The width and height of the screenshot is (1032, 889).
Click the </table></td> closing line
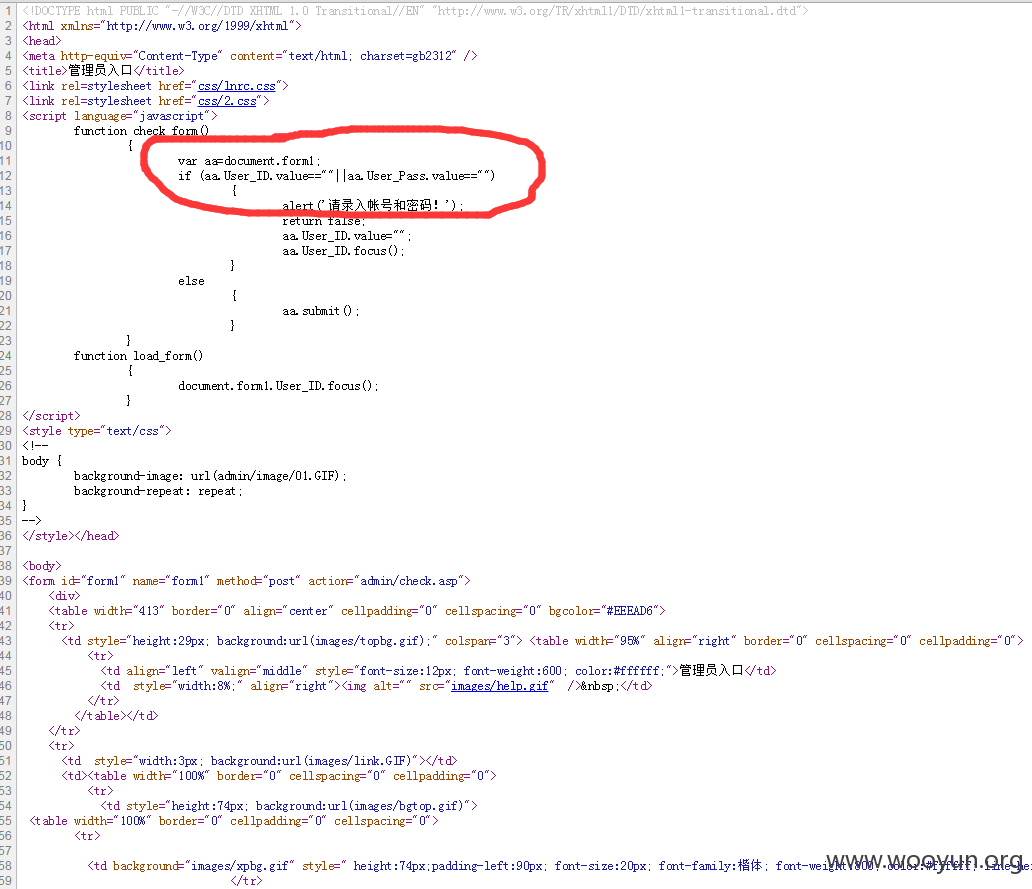pos(116,717)
